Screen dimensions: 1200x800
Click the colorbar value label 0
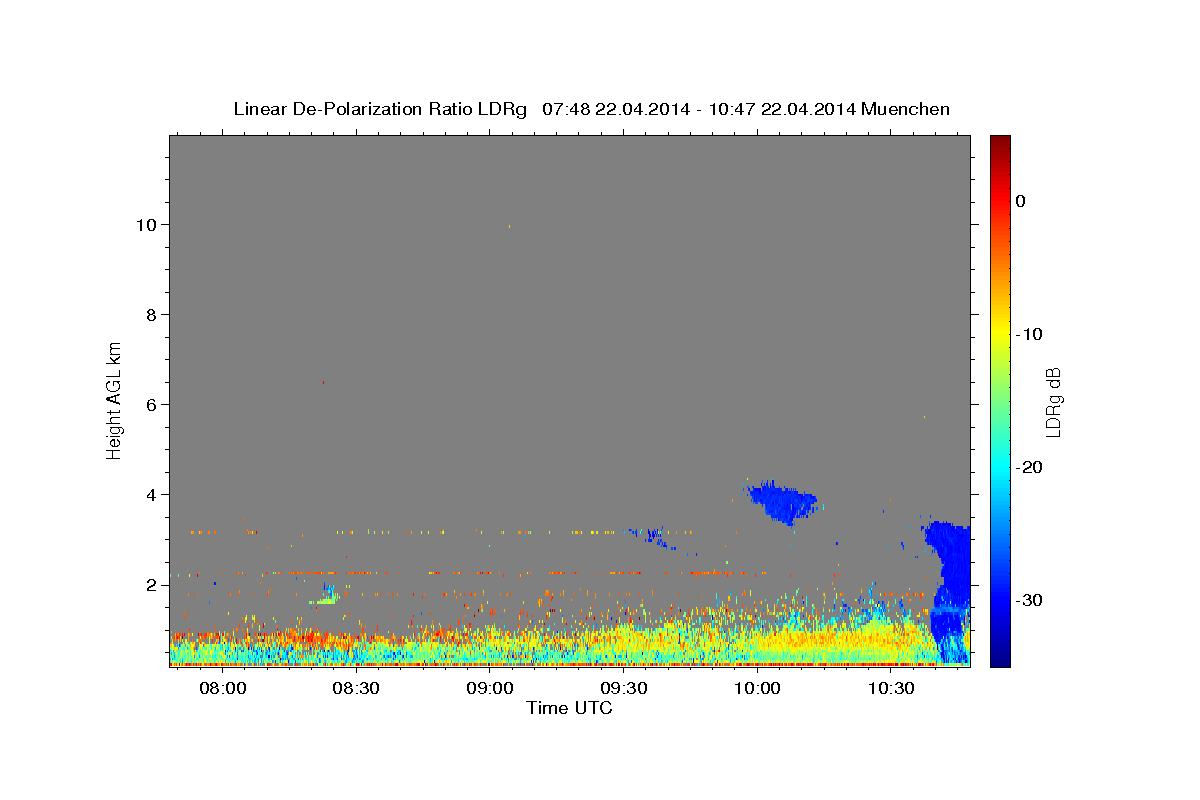[1021, 201]
